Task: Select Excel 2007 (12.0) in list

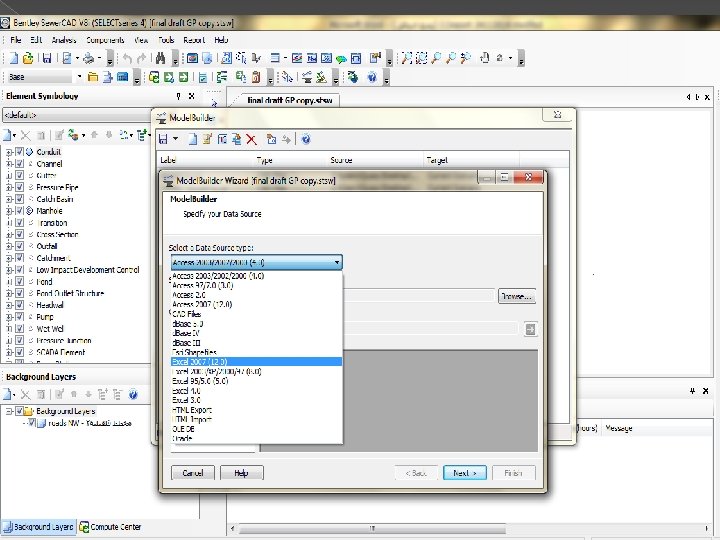Action: [257, 362]
